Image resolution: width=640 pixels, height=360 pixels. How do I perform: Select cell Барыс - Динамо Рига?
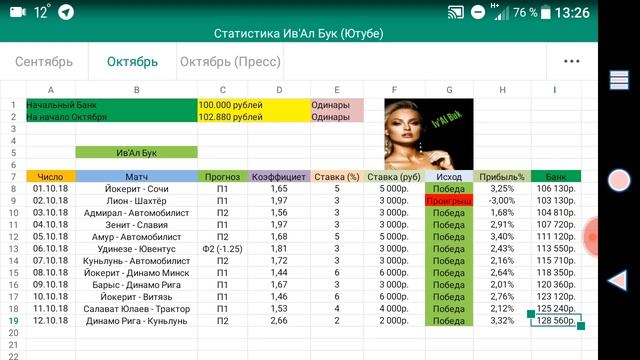click(x=136, y=285)
